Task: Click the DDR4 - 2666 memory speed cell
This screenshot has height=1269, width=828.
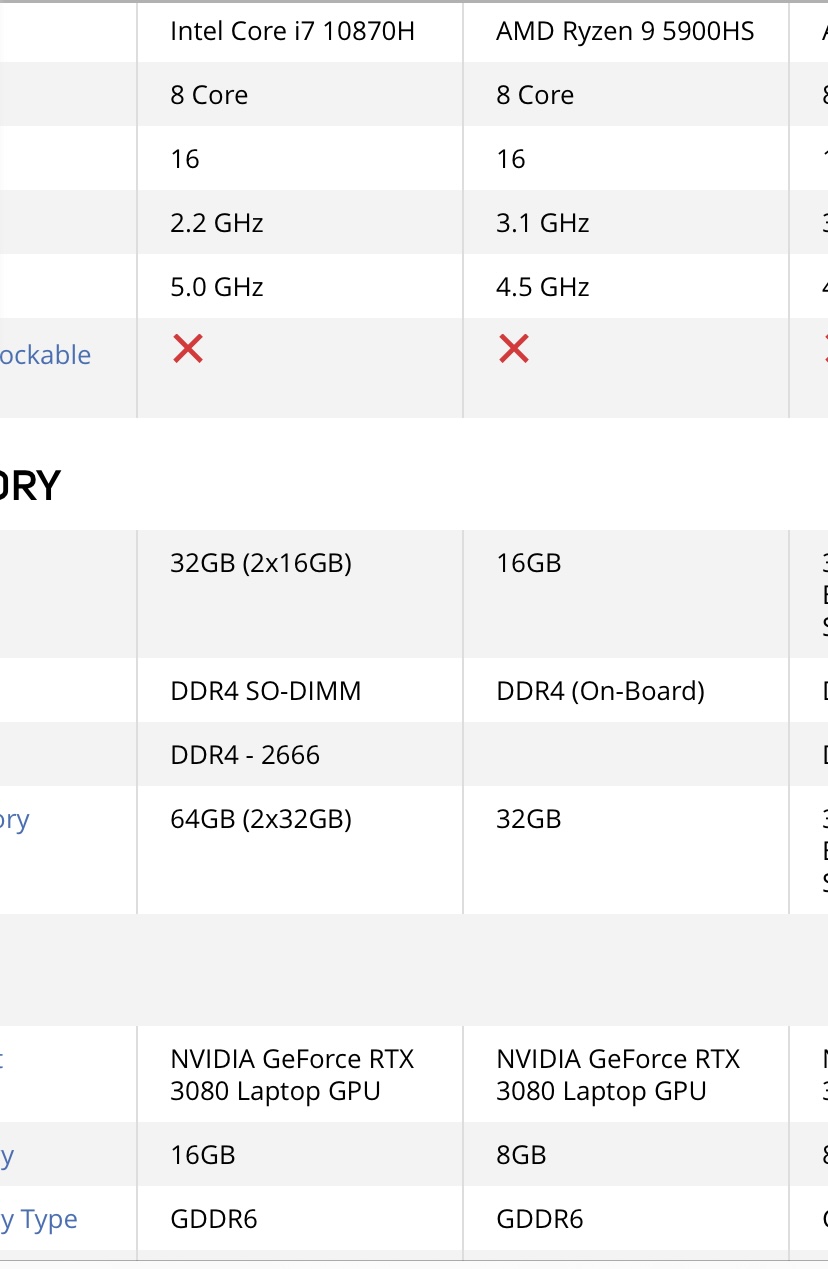Action: 245,755
